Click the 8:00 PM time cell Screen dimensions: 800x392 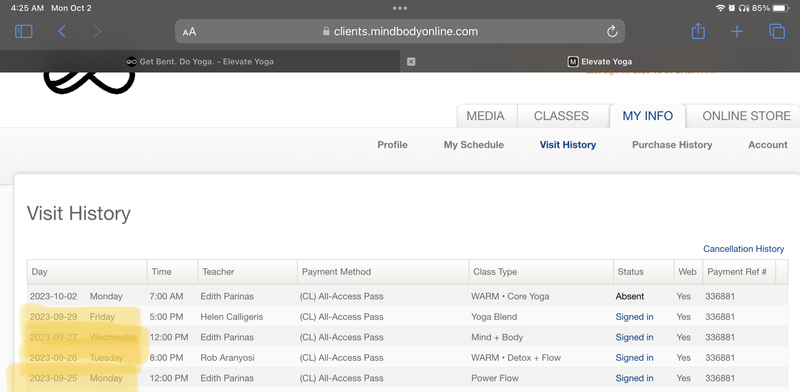click(166, 358)
